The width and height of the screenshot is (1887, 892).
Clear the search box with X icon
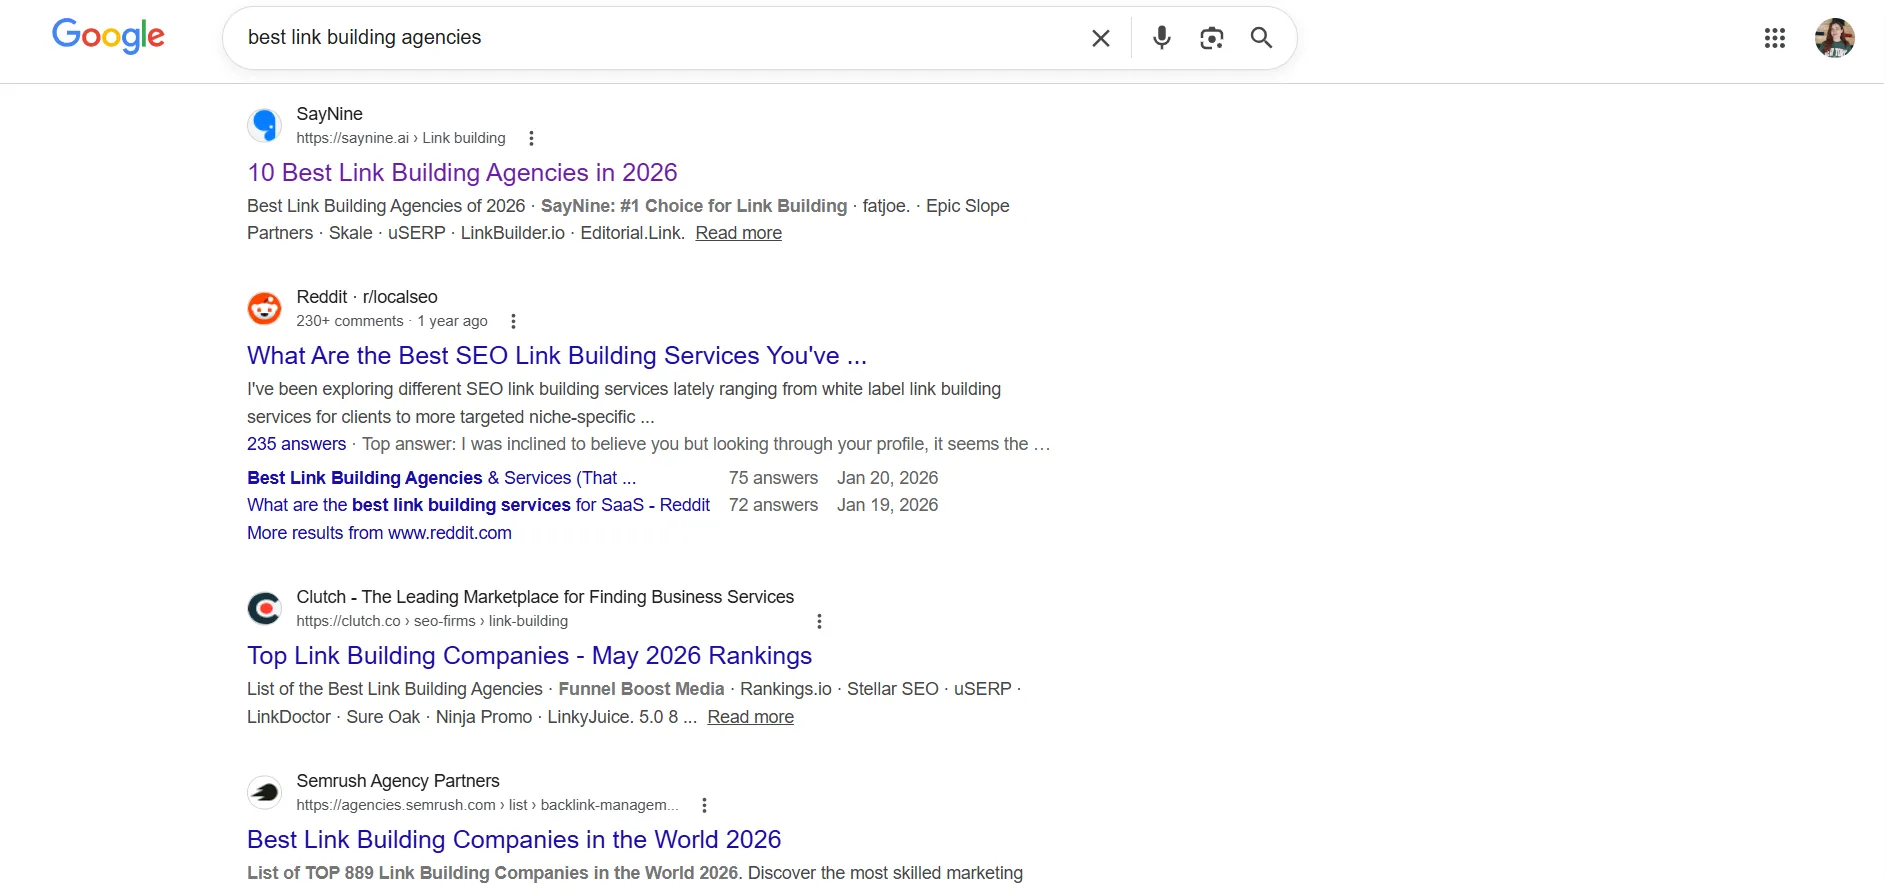pyautogui.click(x=1101, y=38)
